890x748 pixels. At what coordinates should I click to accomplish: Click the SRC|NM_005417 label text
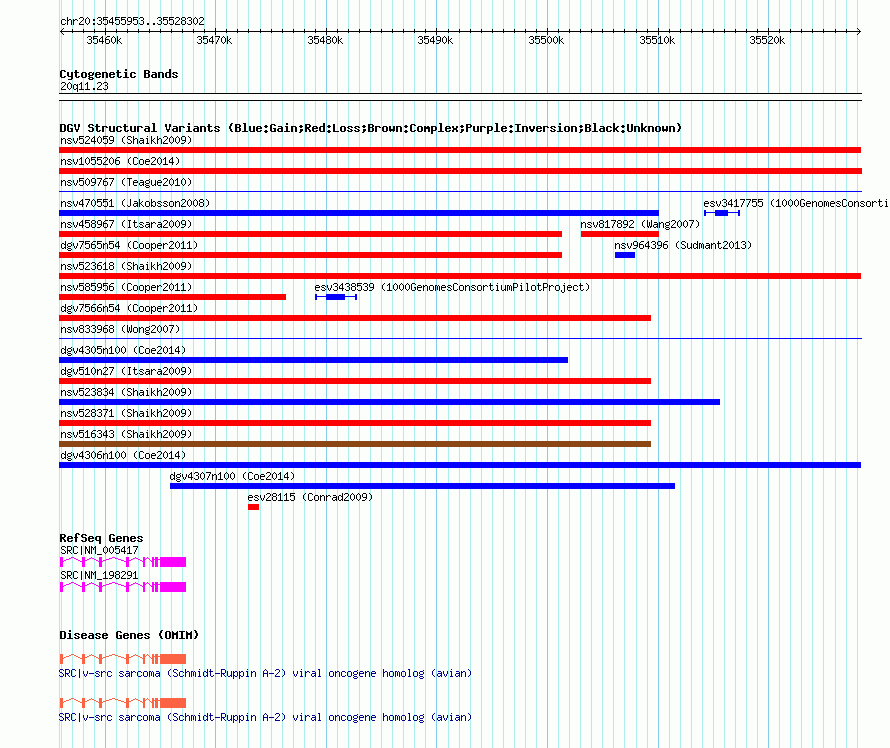click(99, 551)
